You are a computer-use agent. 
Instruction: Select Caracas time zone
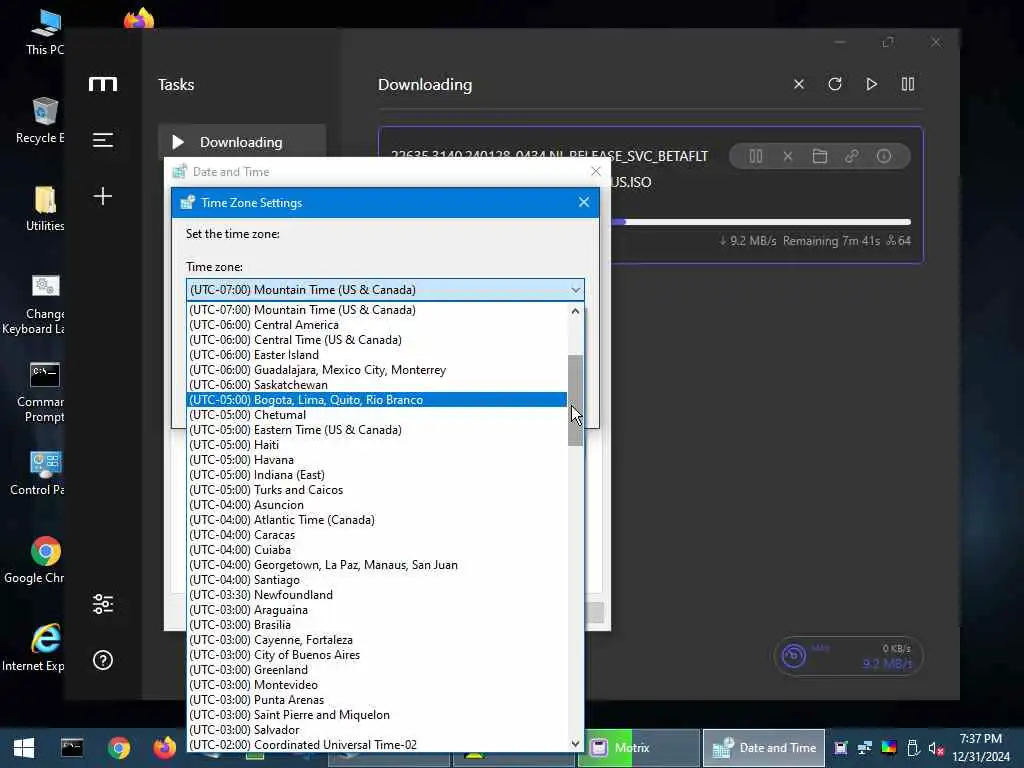377,535
